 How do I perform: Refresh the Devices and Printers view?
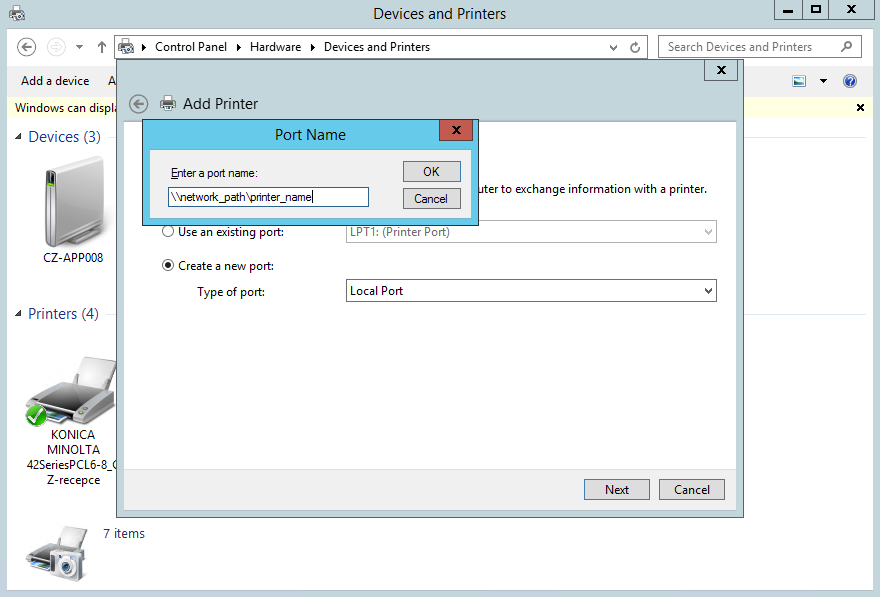tap(633, 47)
